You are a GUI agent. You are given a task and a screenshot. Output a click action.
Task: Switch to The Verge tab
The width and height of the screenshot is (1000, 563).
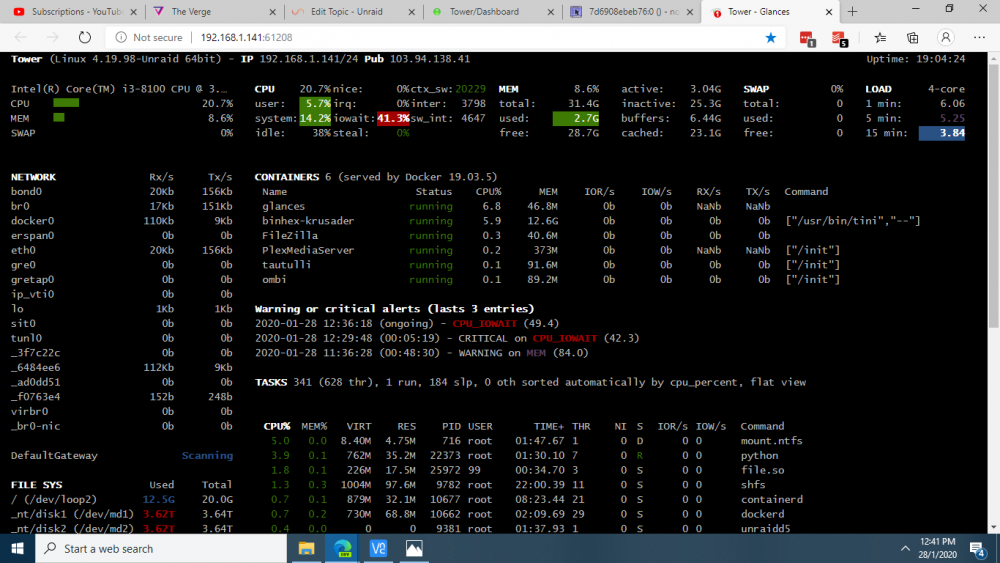pos(214,11)
